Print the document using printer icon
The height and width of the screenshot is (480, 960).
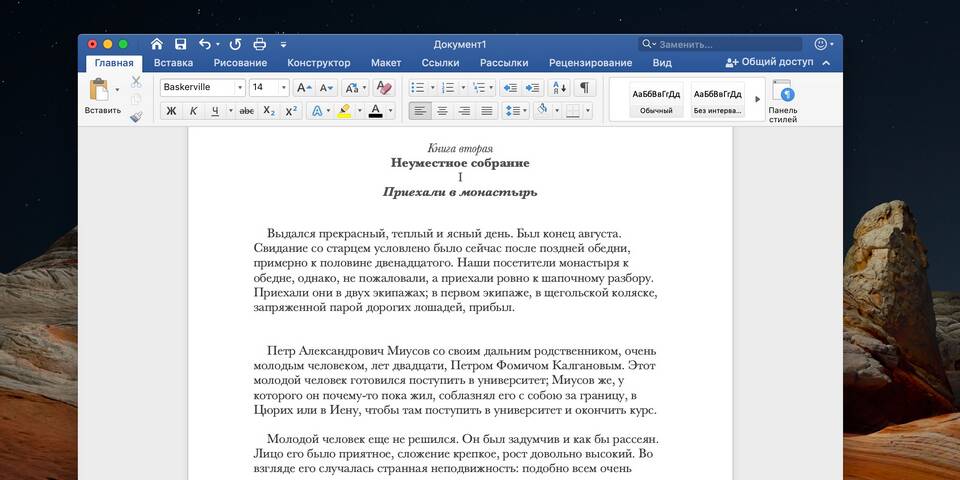click(x=260, y=44)
